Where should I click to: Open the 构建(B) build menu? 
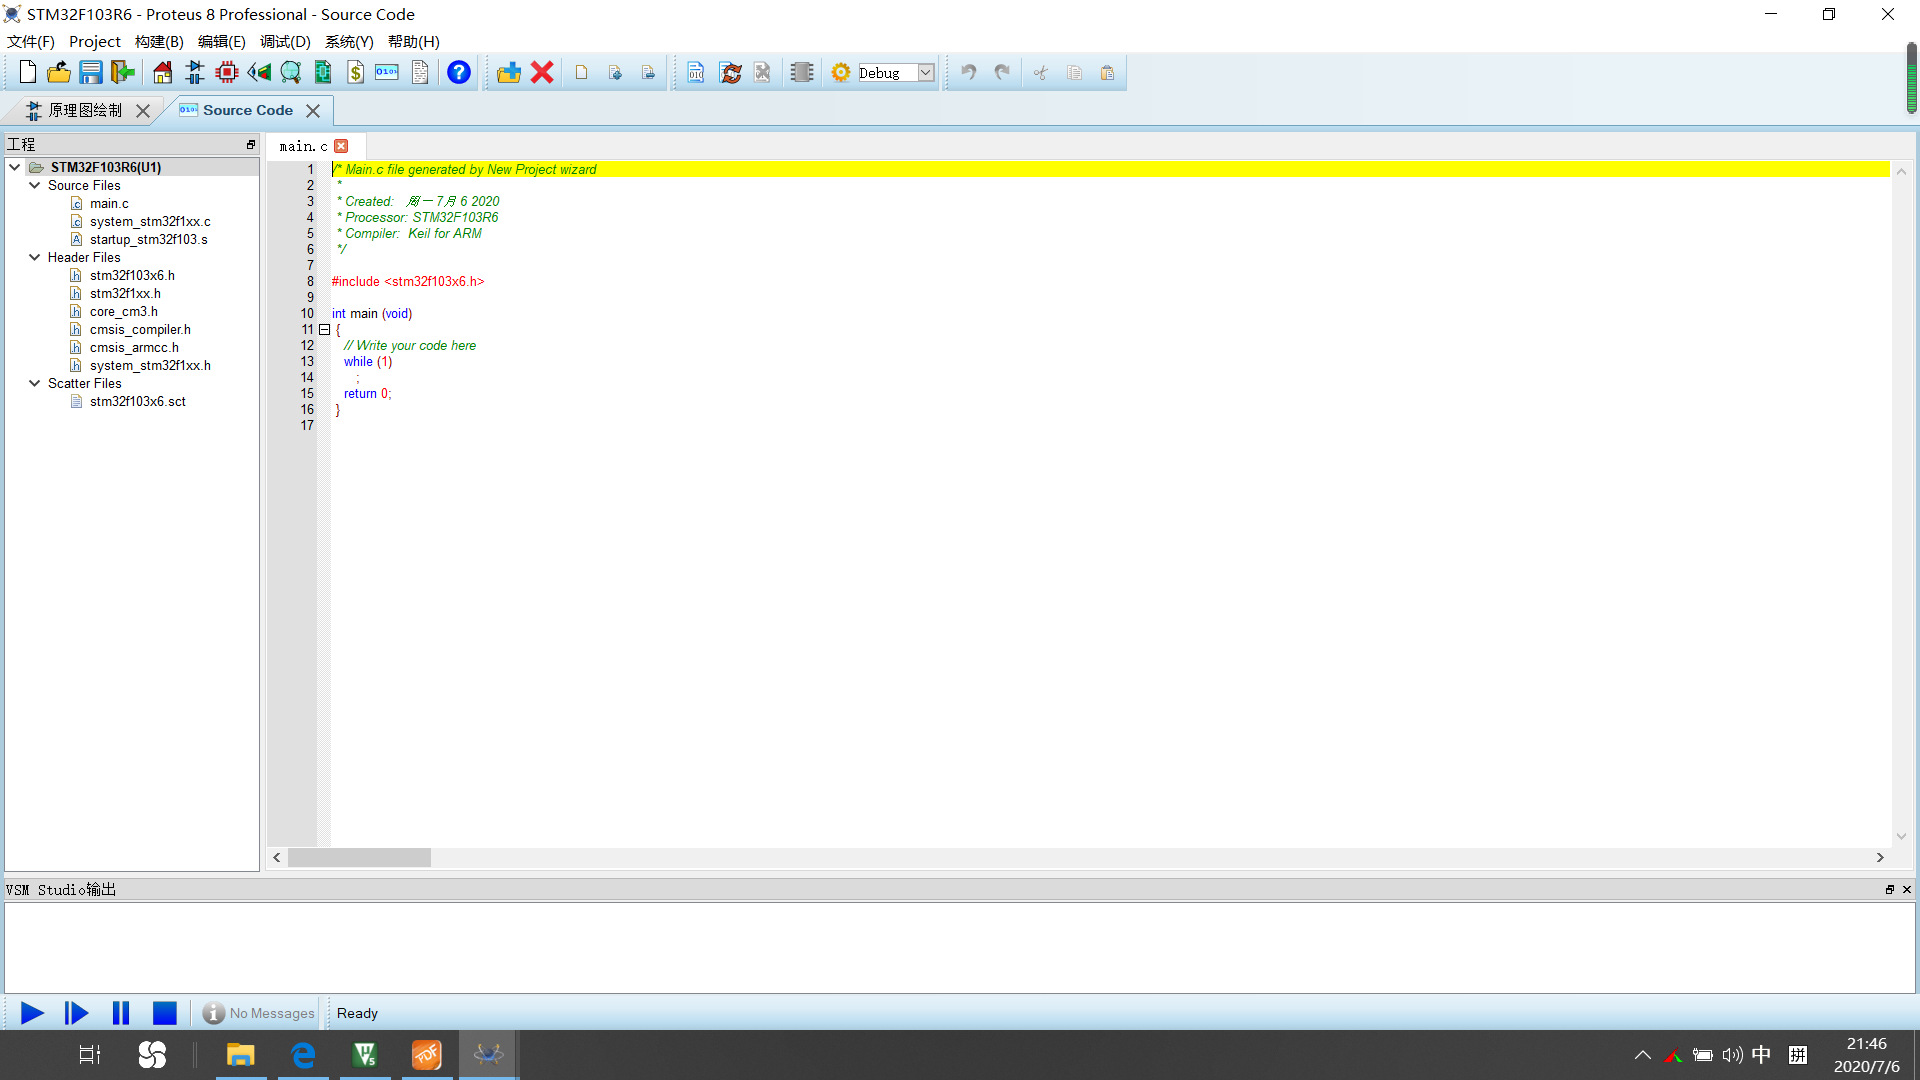pos(159,41)
